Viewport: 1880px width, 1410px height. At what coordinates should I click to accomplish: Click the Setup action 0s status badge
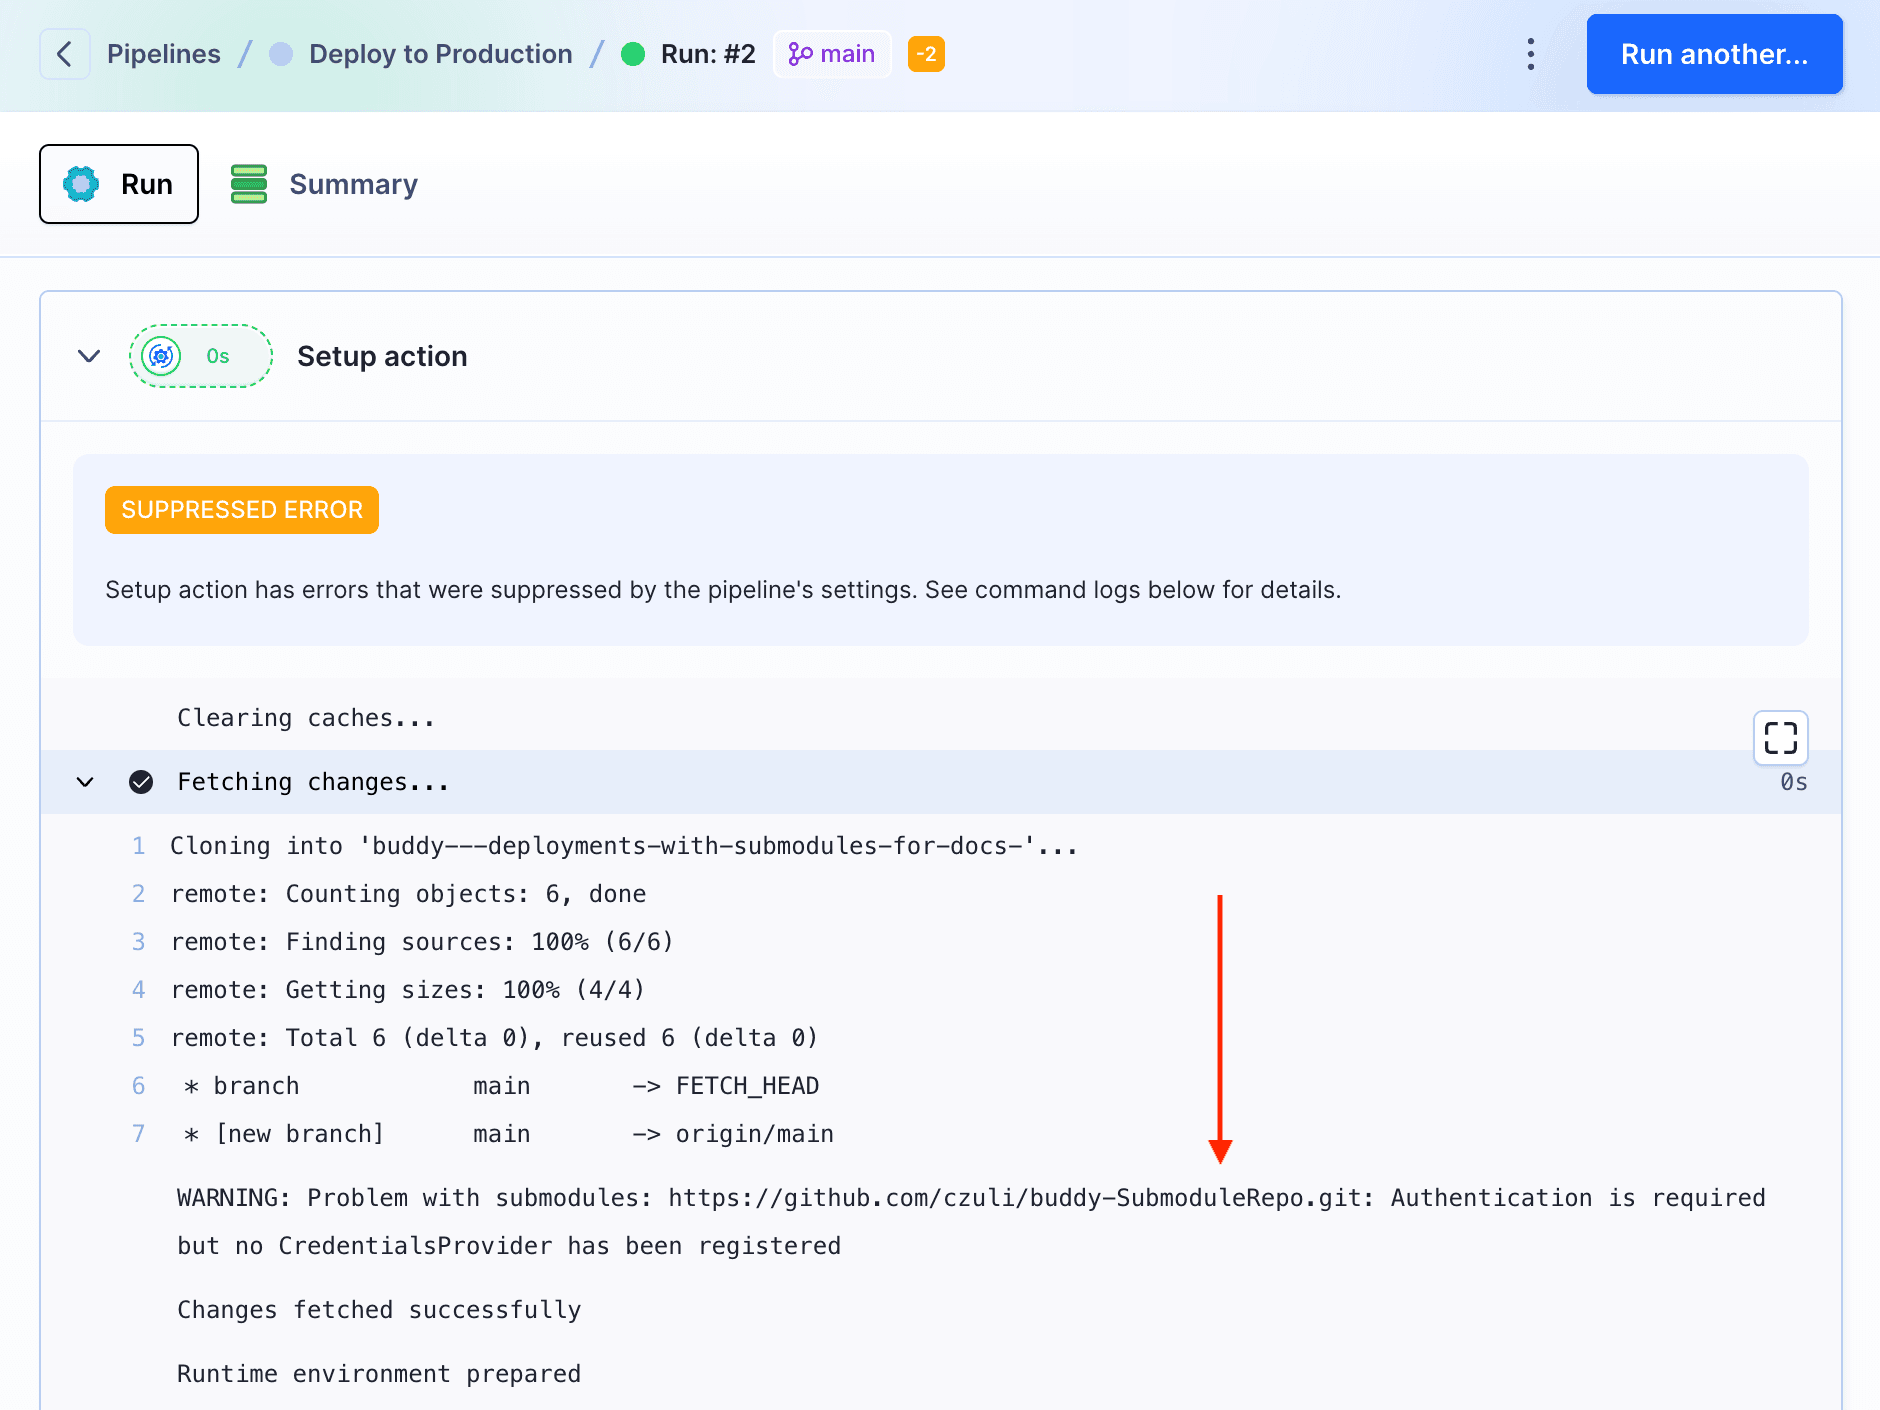[201, 356]
